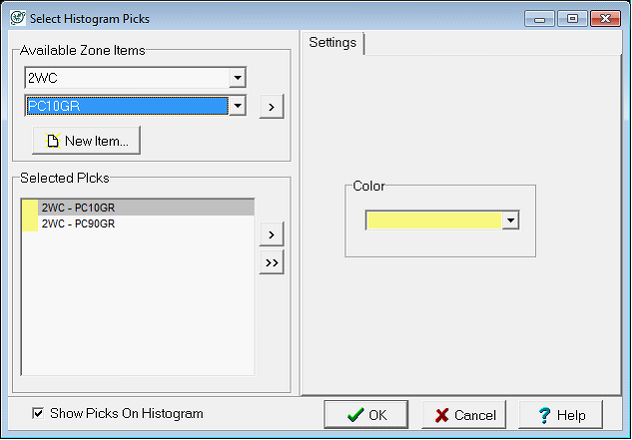Click the add-item arrow next to PC10GR

pyautogui.click(x=271, y=106)
